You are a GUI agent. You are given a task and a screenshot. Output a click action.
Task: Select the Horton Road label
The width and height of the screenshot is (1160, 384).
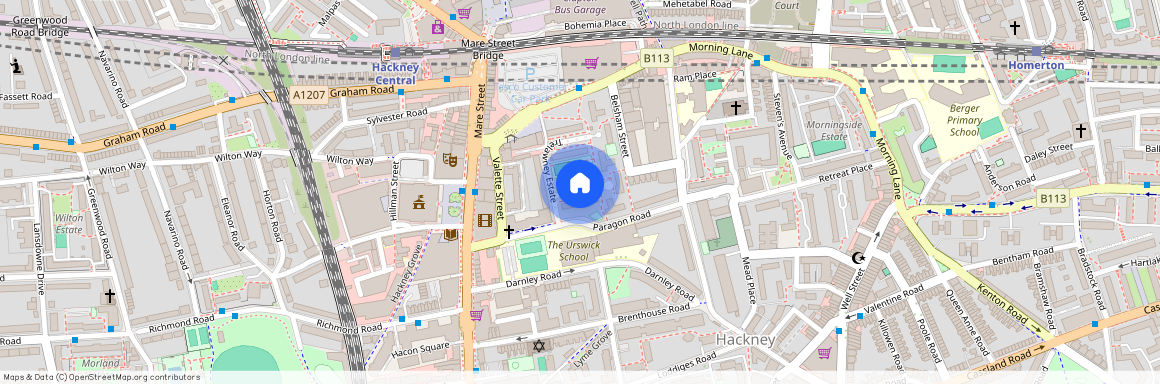[x=272, y=215]
